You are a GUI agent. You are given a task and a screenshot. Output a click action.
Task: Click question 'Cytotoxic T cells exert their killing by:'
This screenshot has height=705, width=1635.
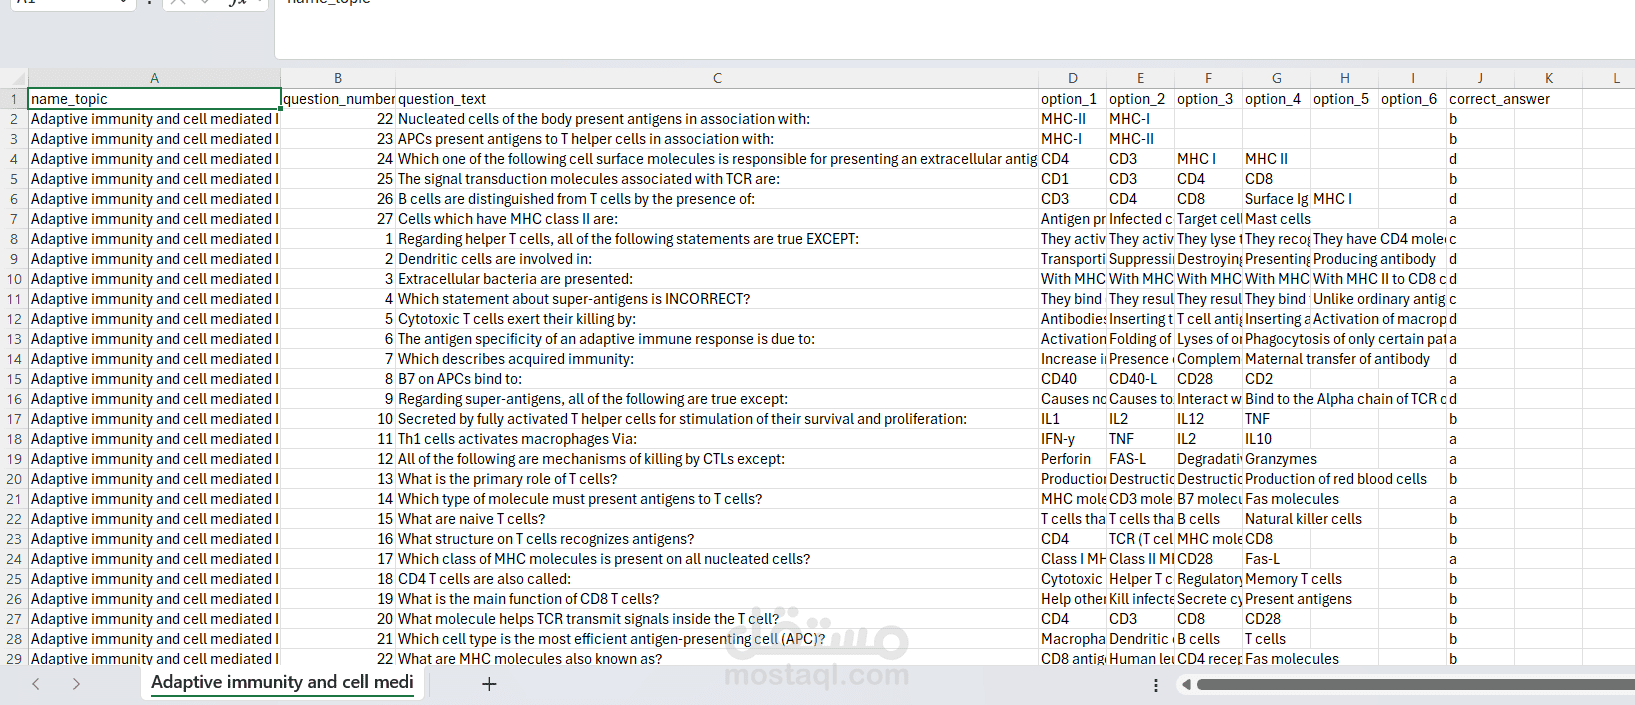(x=717, y=319)
